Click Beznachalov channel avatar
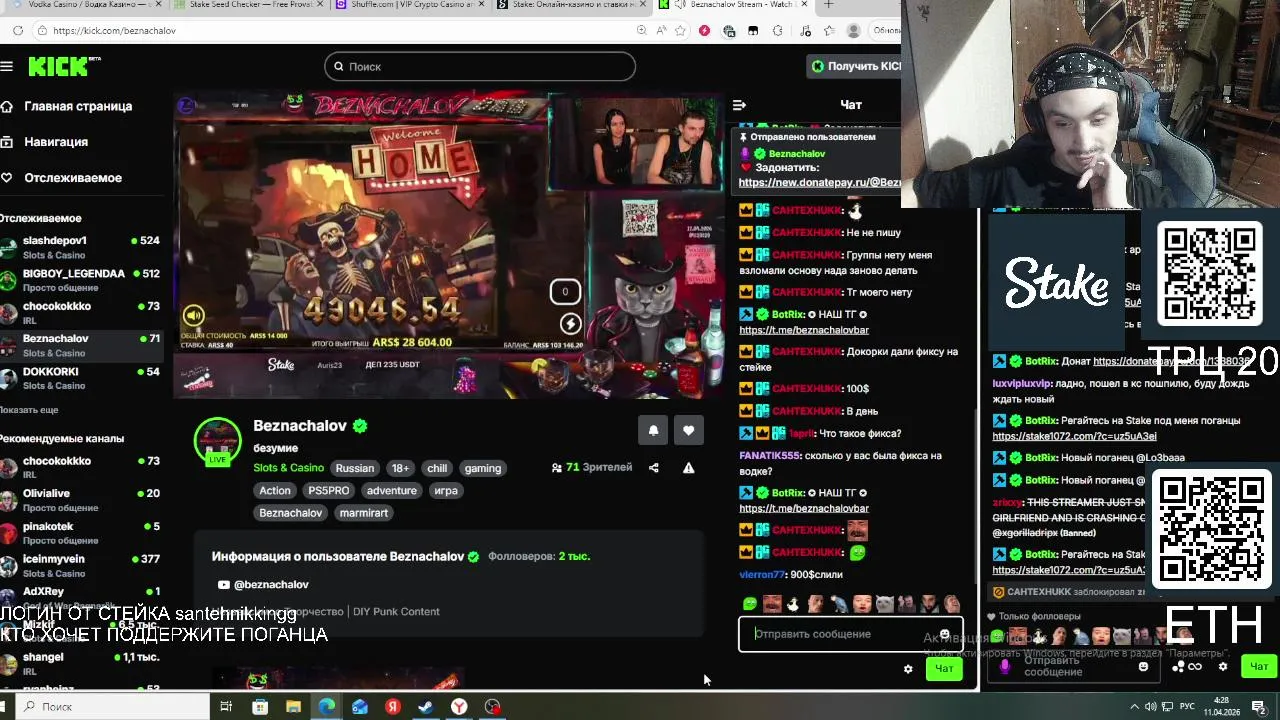 pyautogui.click(x=217, y=441)
